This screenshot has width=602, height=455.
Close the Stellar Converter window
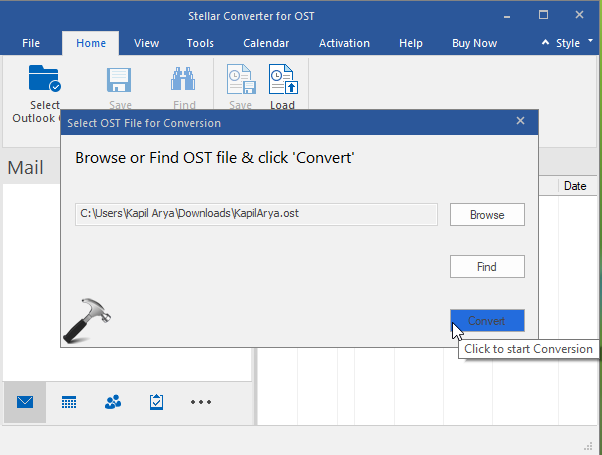pos(579,15)
